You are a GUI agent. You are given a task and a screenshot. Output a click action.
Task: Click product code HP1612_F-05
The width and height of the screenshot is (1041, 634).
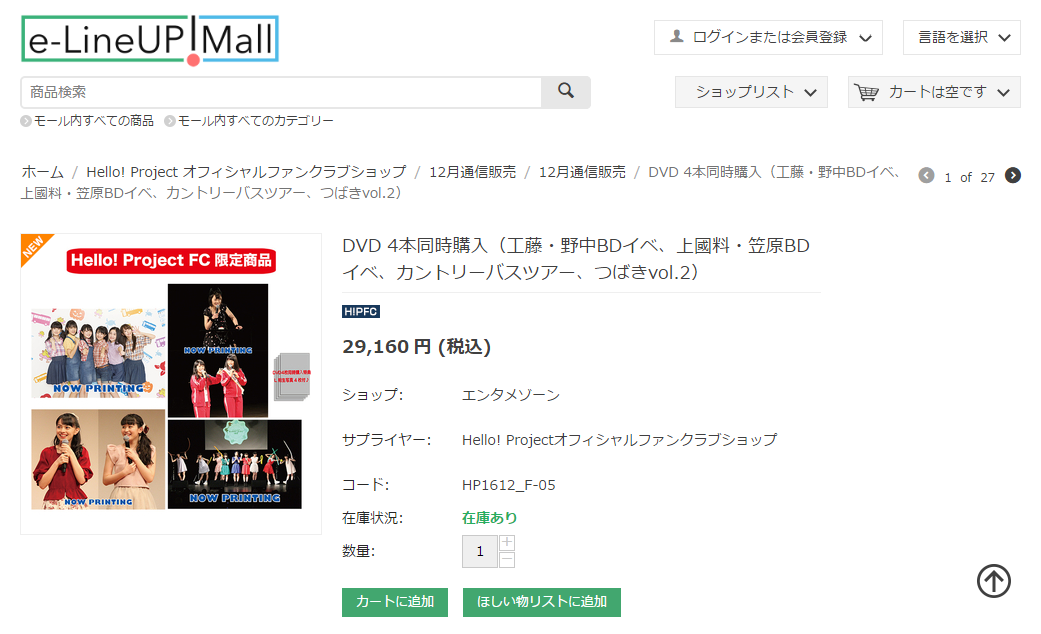[509, 485]
